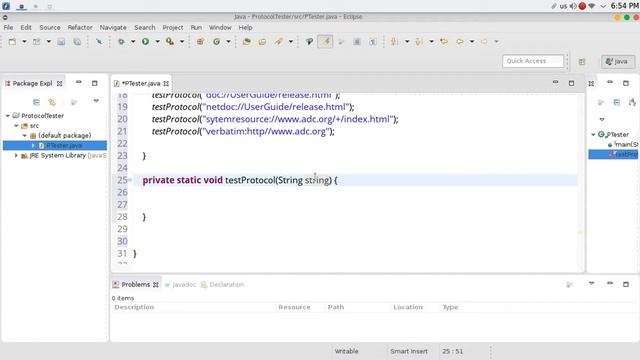Viewport: 640px width, 360px height.
Task: Collapse the default package node
Action: click(25, 136)
